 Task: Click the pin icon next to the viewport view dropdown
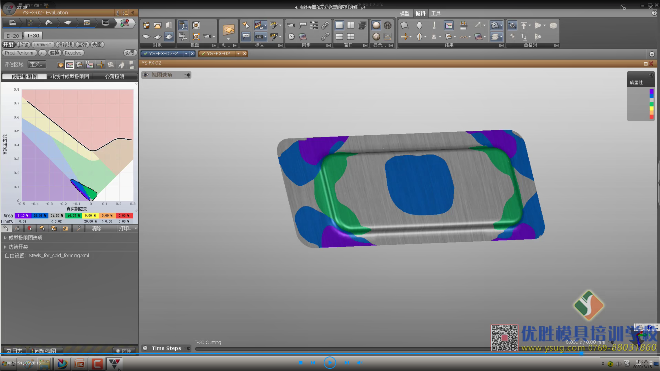[187, 75]
